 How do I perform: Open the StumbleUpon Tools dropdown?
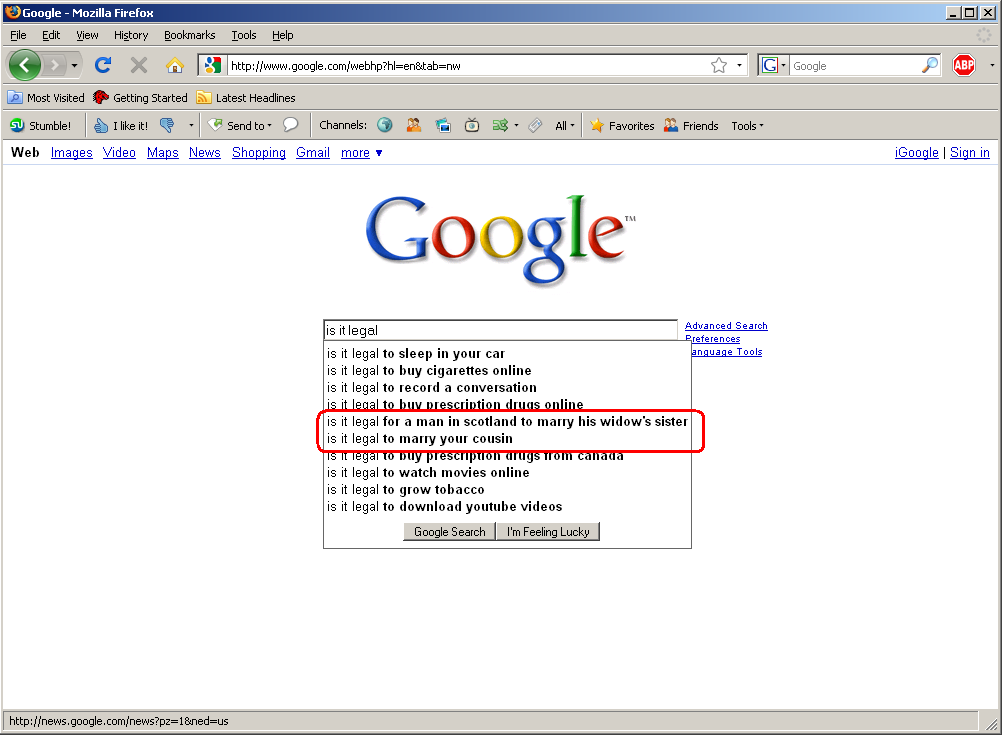[747, 126]
